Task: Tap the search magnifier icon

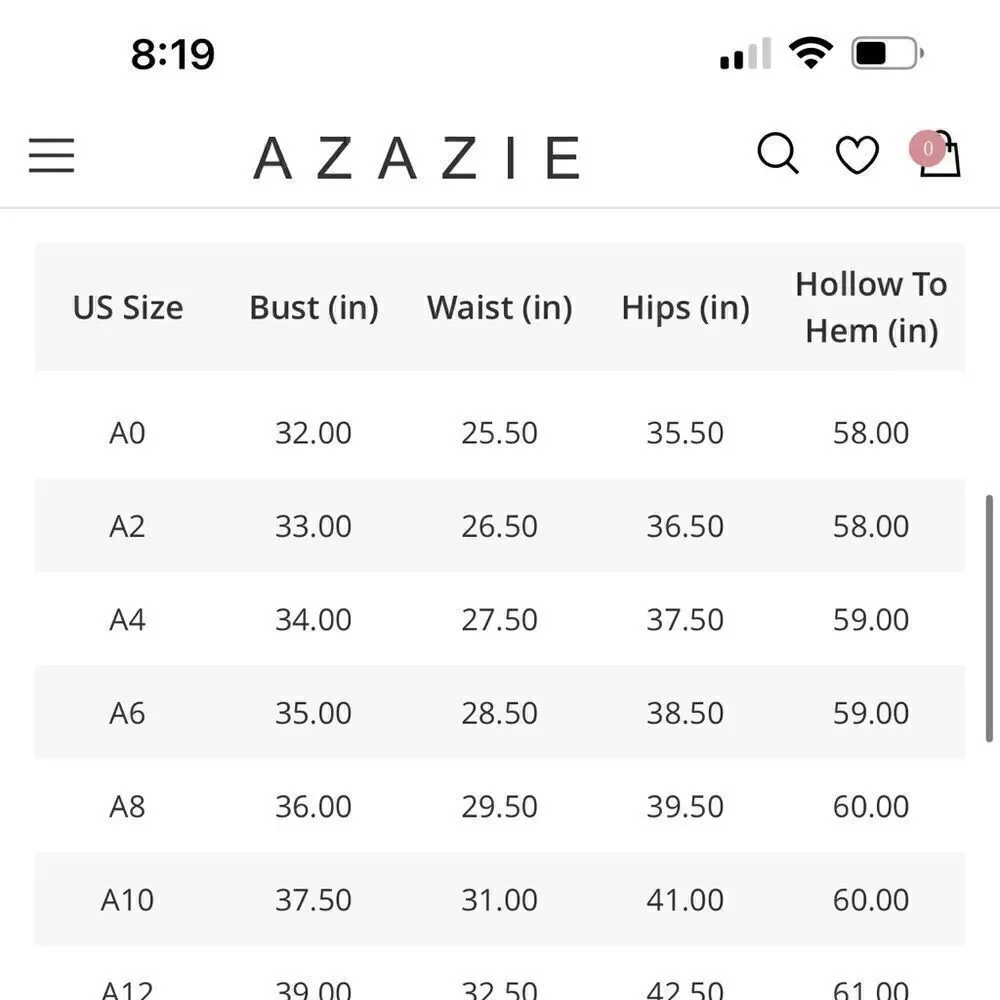Action: pyautogui.click(x=777, y=153)
